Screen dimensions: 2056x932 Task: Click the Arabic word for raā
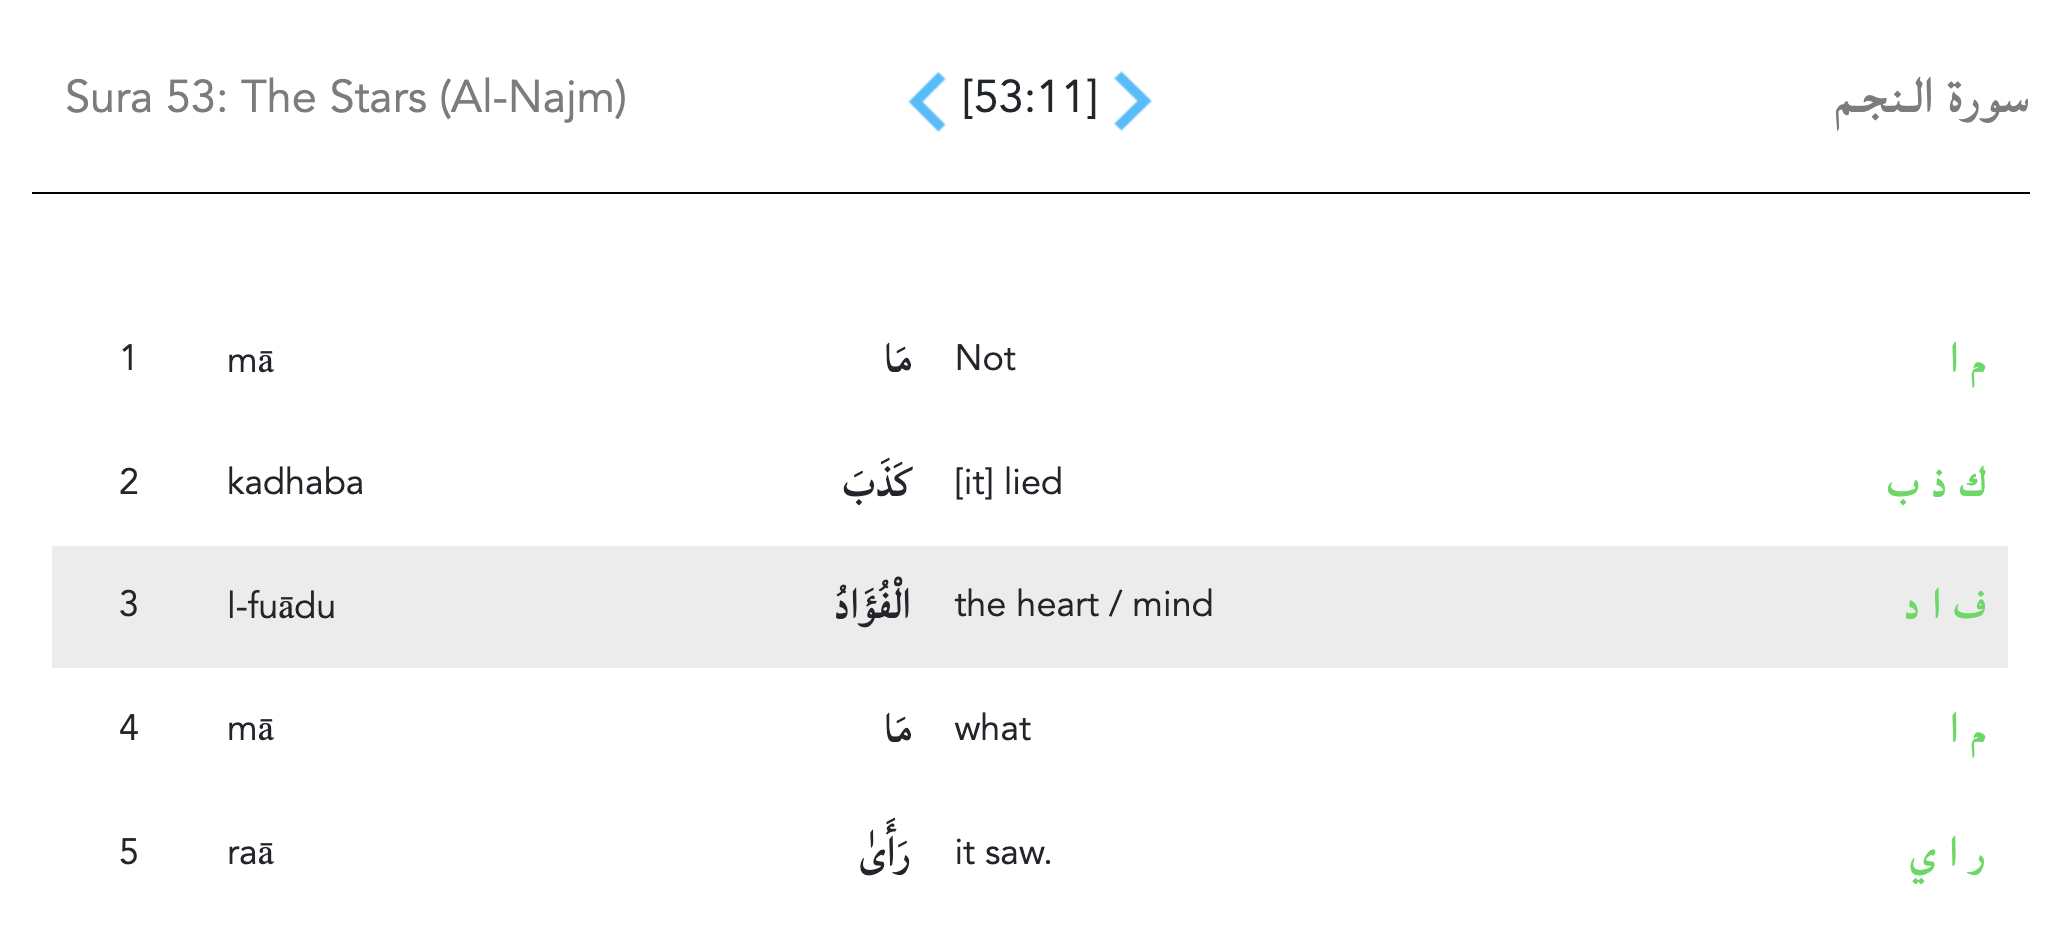click(x=884, y=853)
